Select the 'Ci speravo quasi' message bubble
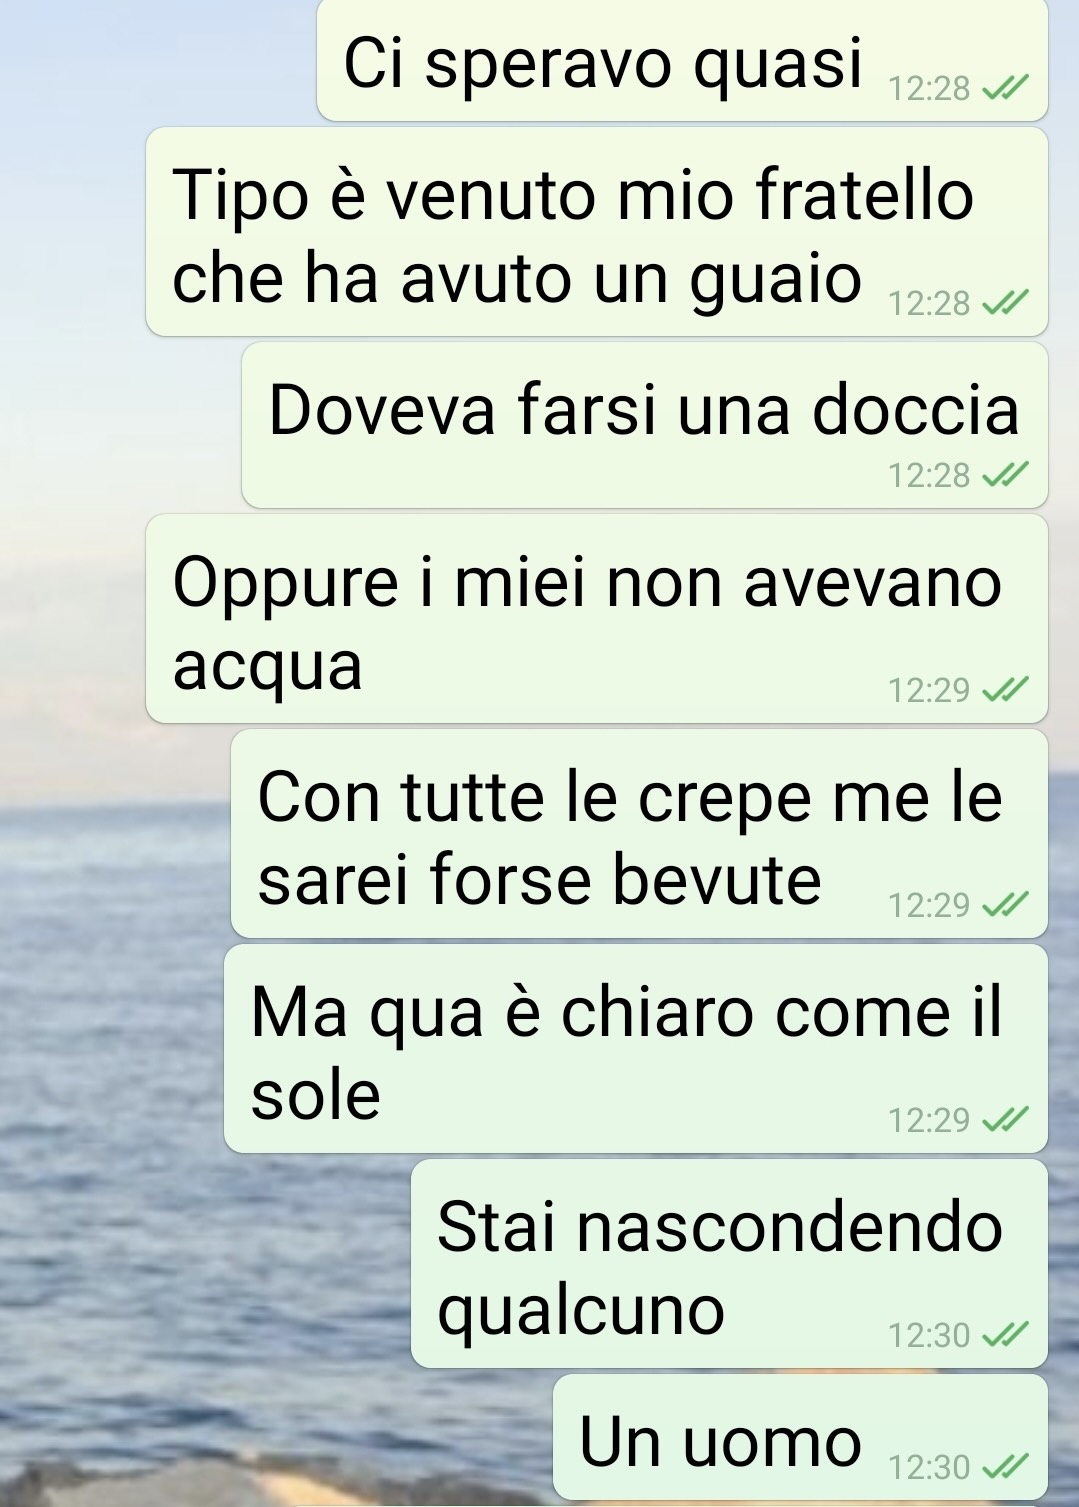The image size is (1079, 1507). 682,60
